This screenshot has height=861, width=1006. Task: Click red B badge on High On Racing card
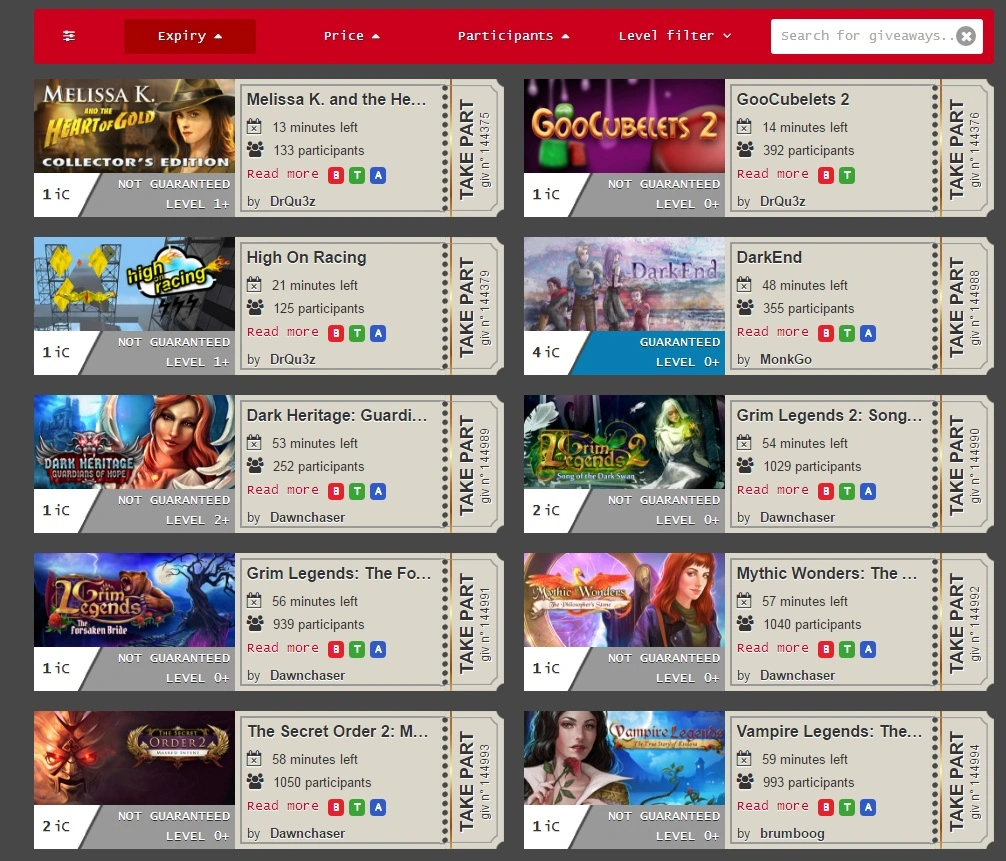[x=336, y=333]
